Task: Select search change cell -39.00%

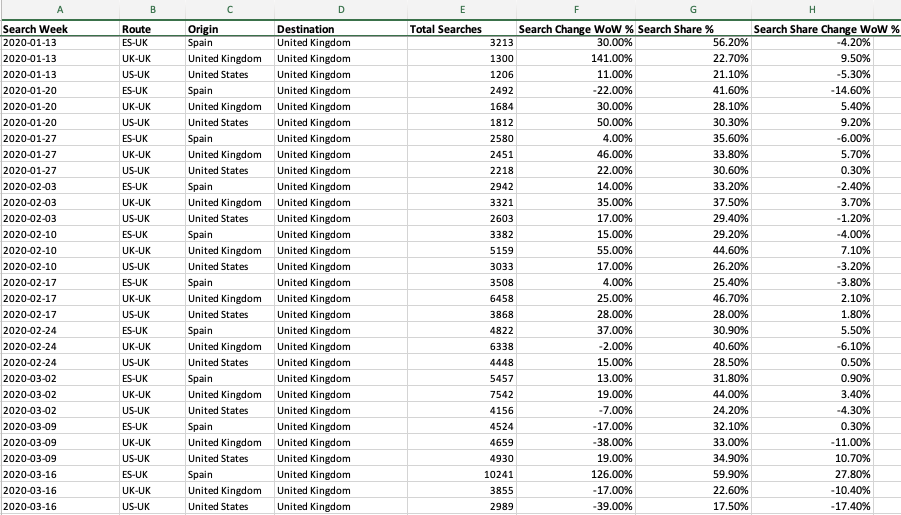Action: pyautogui.click(x=576, y=506)
